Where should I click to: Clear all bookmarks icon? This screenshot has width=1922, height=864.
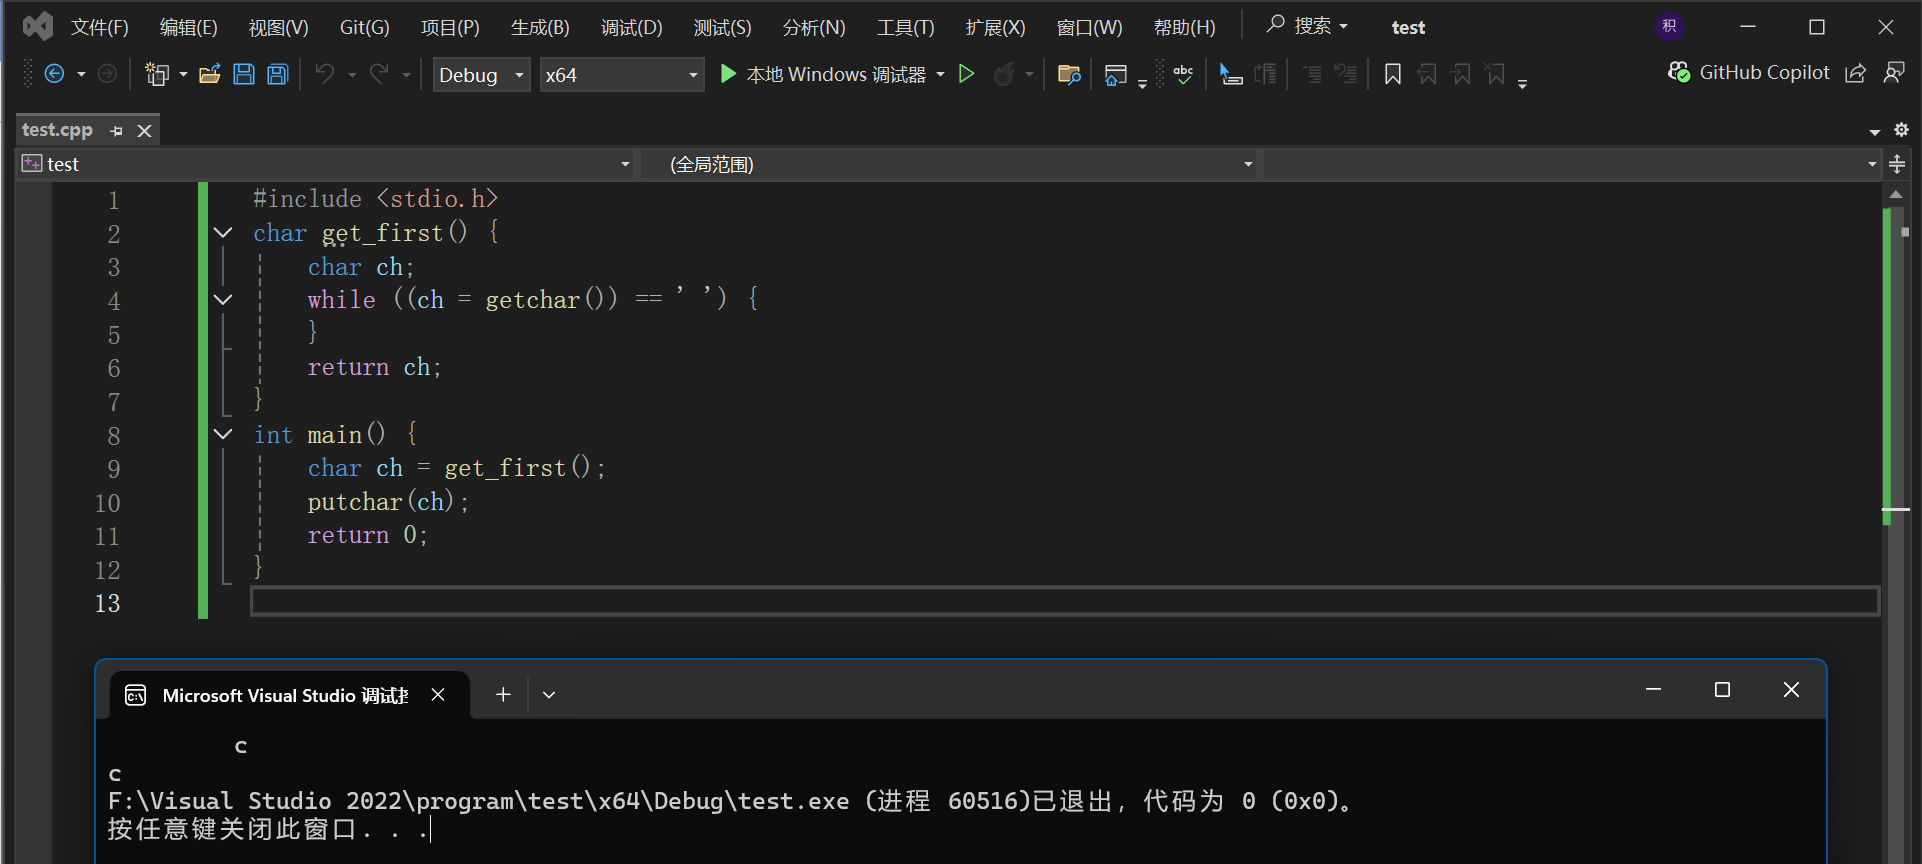(1495, 74)
